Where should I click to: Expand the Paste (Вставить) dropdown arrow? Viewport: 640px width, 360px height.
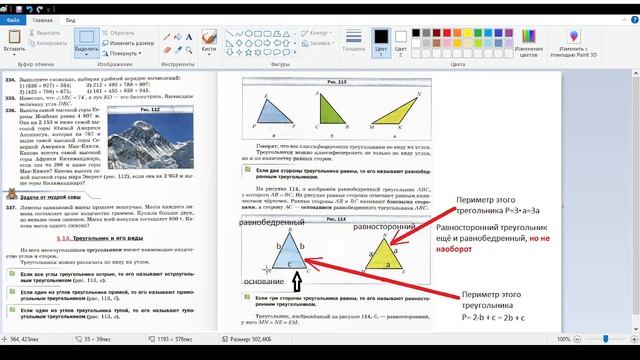pyautogui.click(x=14, y=54)
